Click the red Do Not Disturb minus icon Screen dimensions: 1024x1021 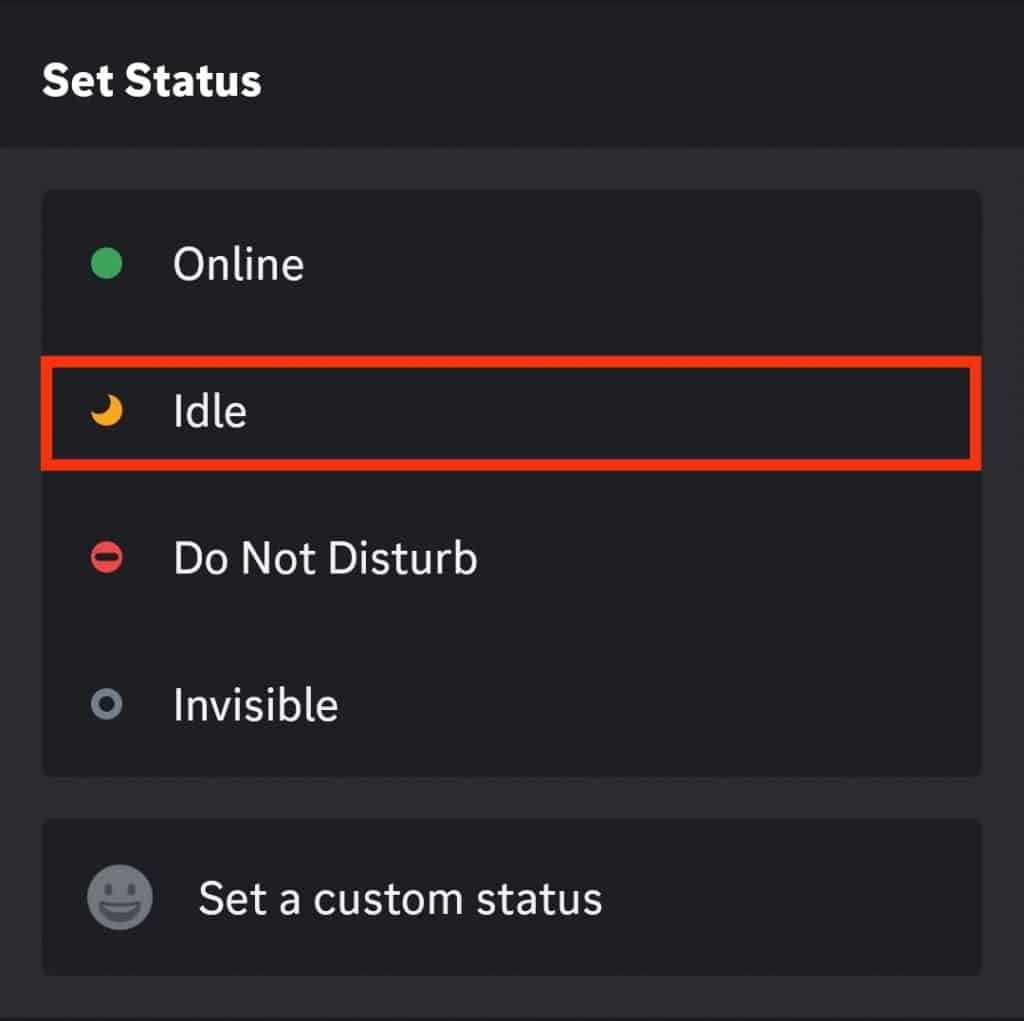108,557
